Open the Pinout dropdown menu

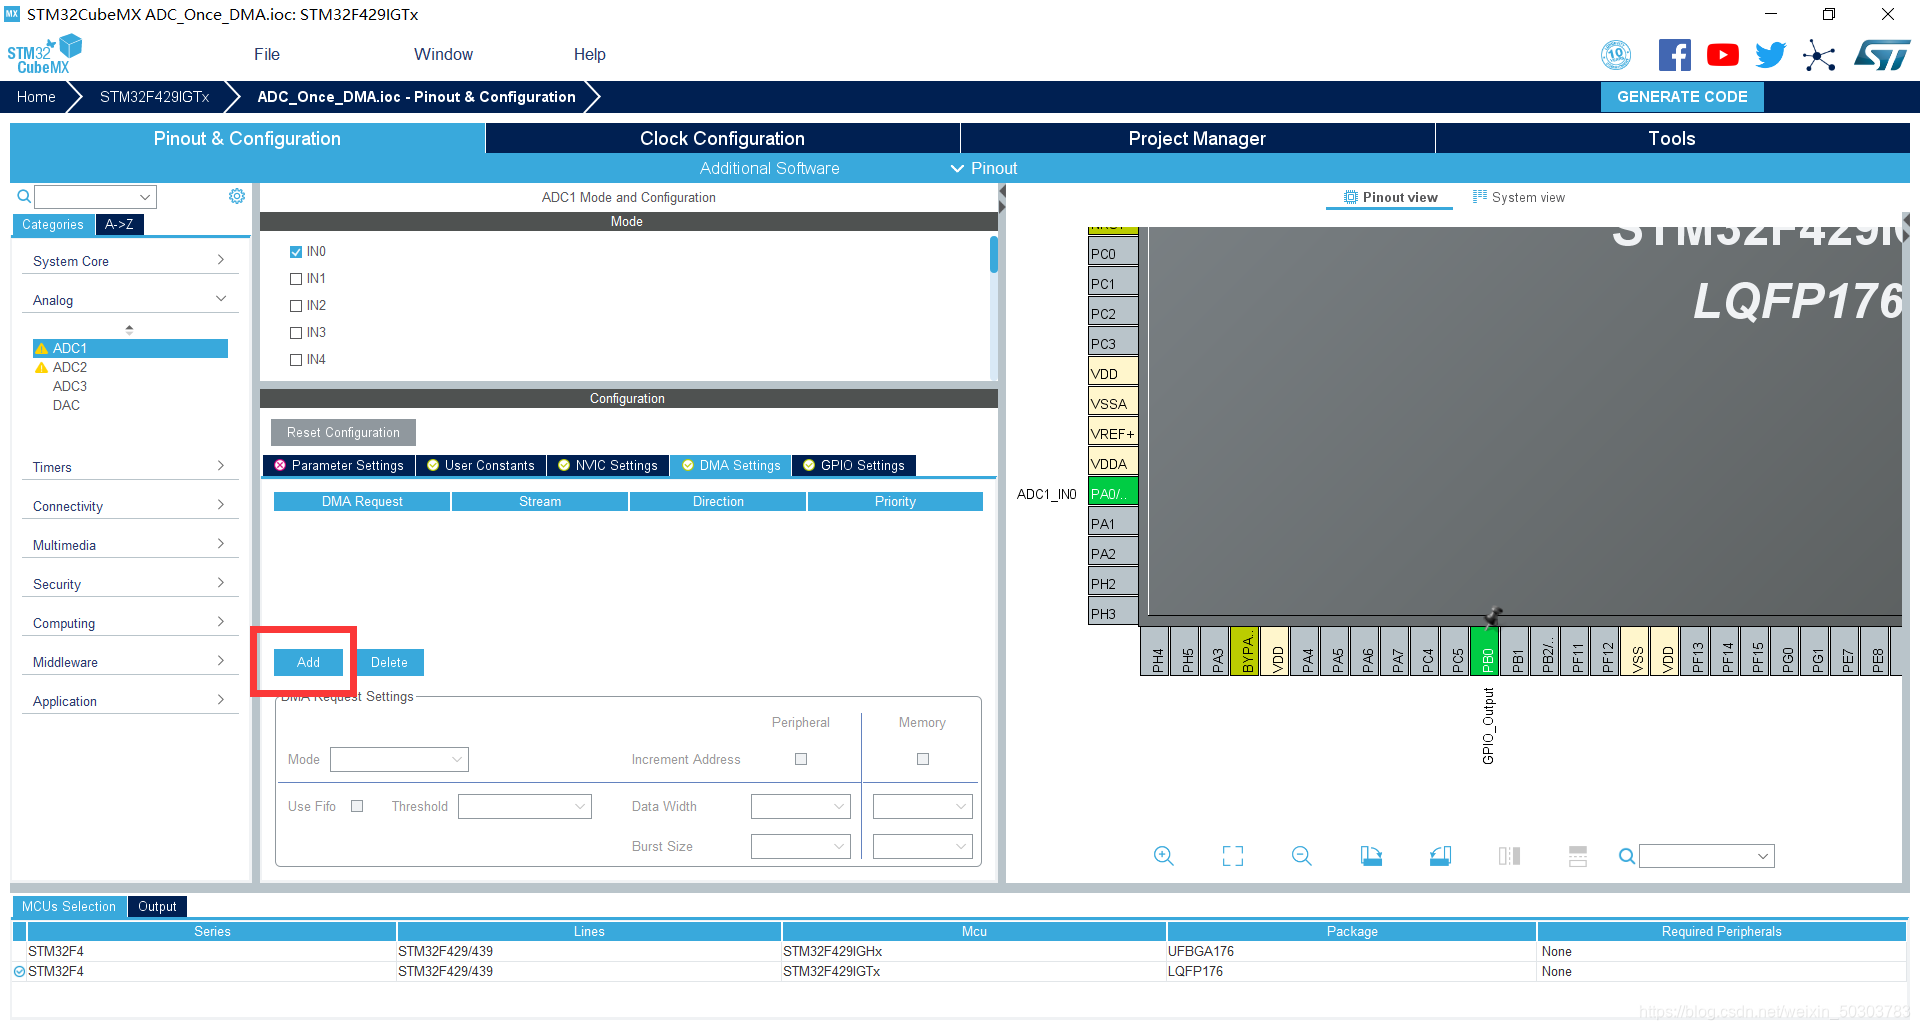984,168
